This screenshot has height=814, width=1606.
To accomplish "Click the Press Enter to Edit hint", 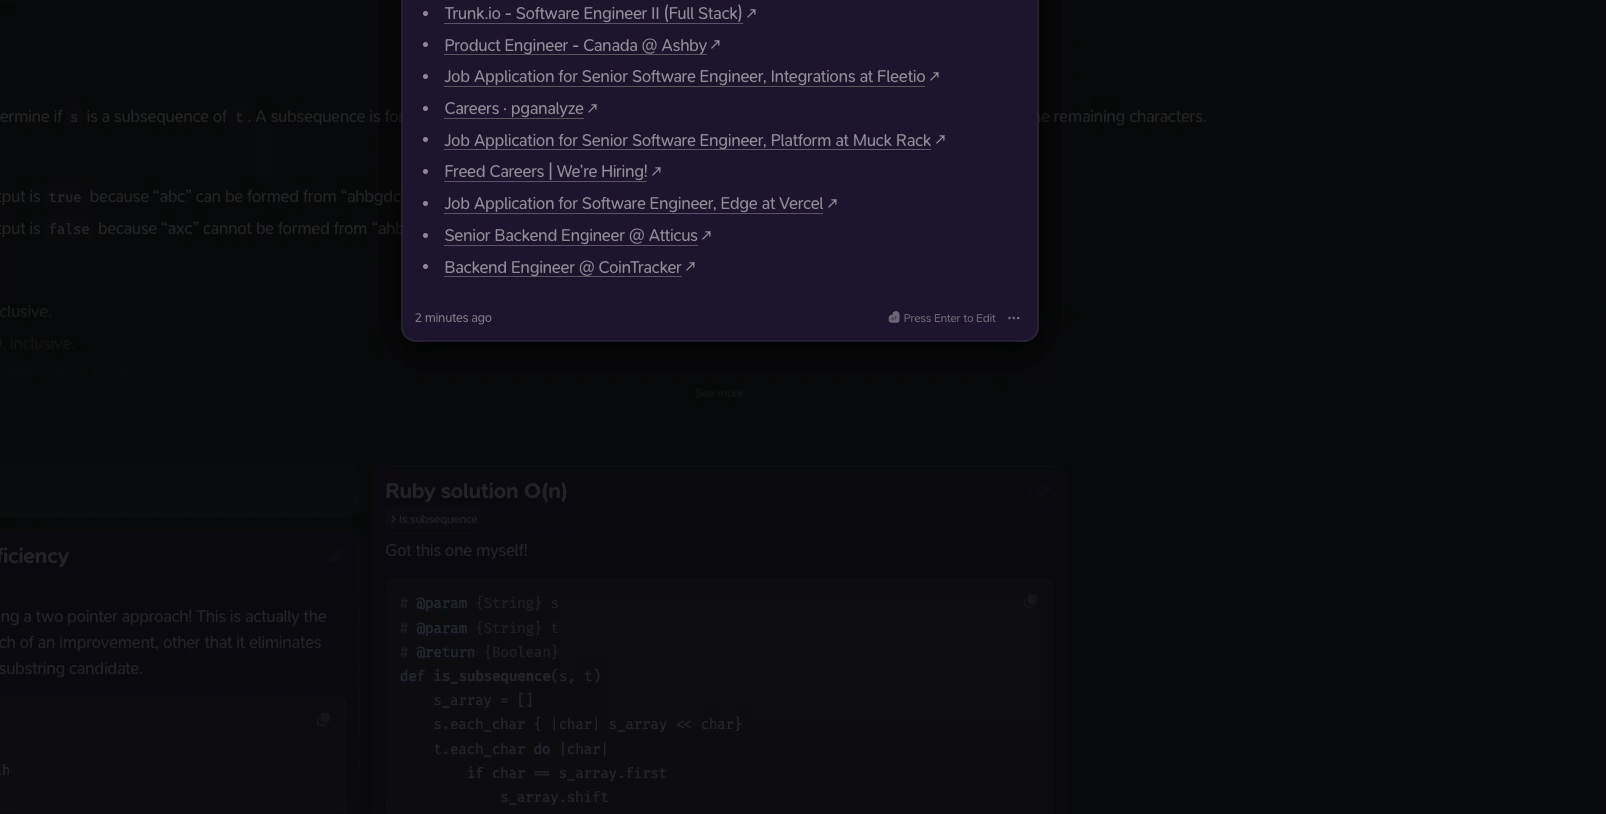I will point(941,318).
